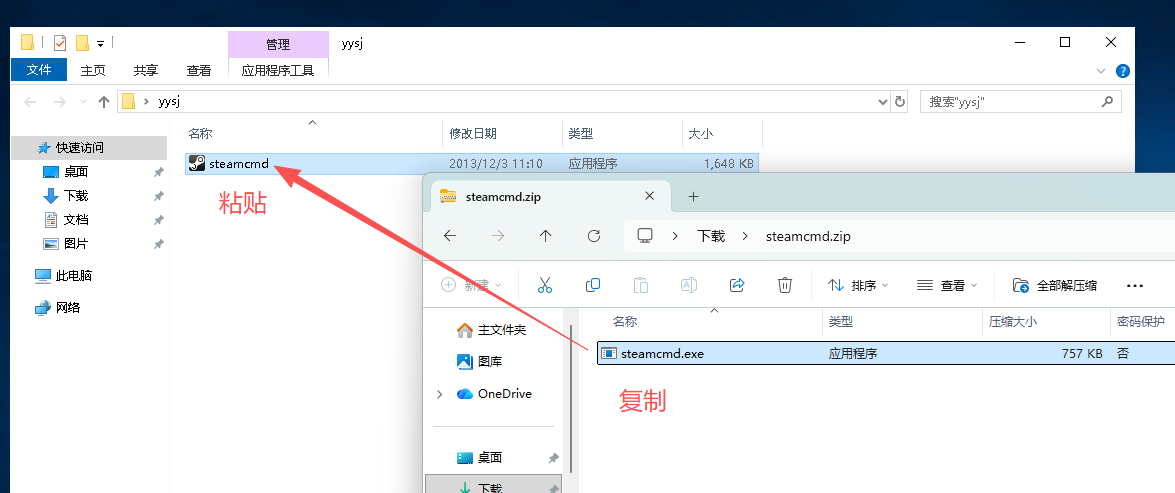
Task: Close the steamcmd.zip tab
Action: click(651, 196)
